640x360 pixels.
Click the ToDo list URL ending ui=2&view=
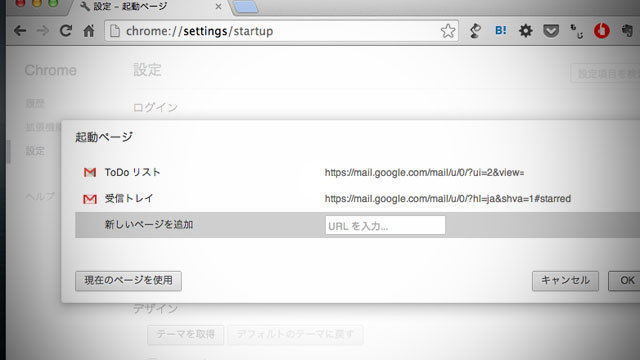[x=424, y=173]
